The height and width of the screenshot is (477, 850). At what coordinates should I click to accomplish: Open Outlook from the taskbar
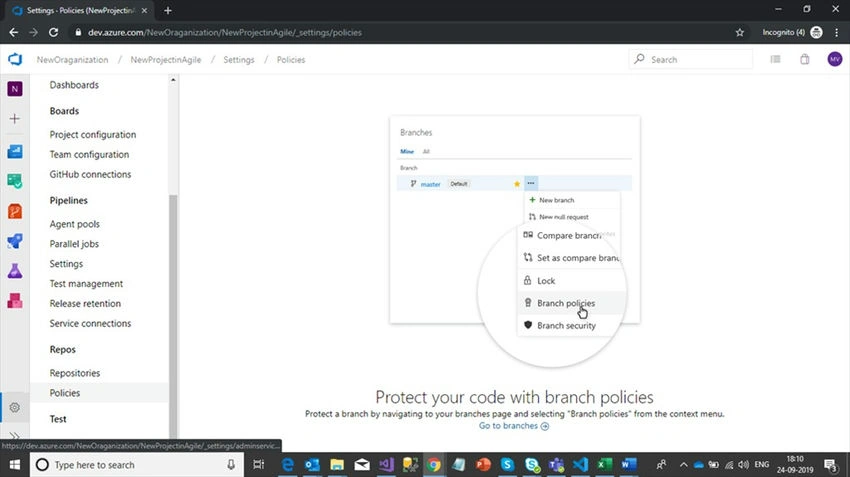(x=312, y=465)
